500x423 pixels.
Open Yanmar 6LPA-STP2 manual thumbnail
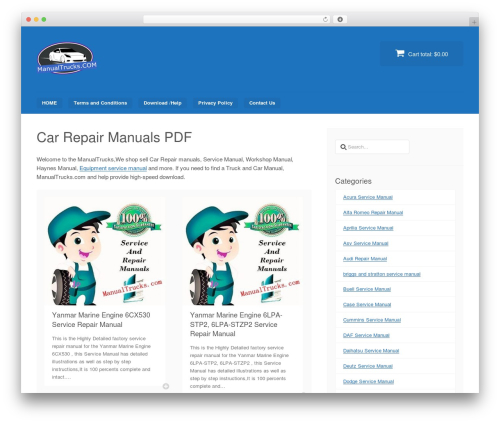pos(242,251)
